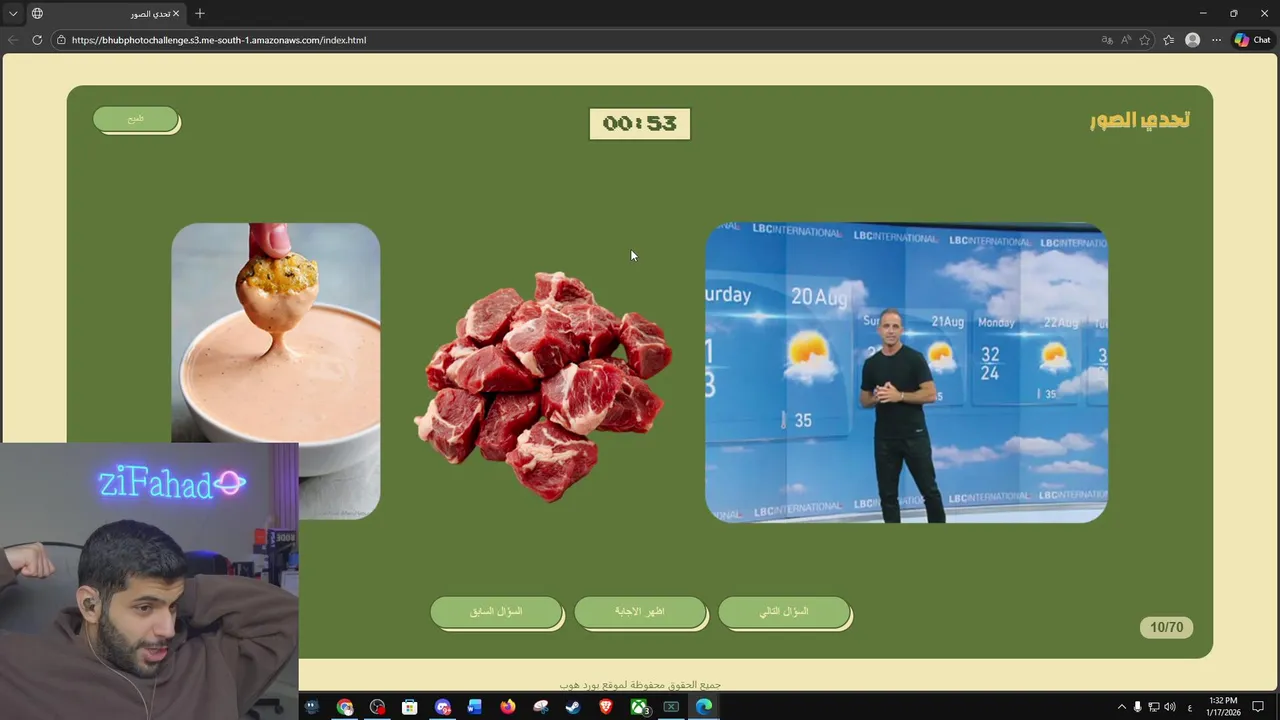Viewport: 1280px width, 720px height.
Task: Open the volume speaker tray icon
Action: pyautogui.click(x=1169, y=707)
